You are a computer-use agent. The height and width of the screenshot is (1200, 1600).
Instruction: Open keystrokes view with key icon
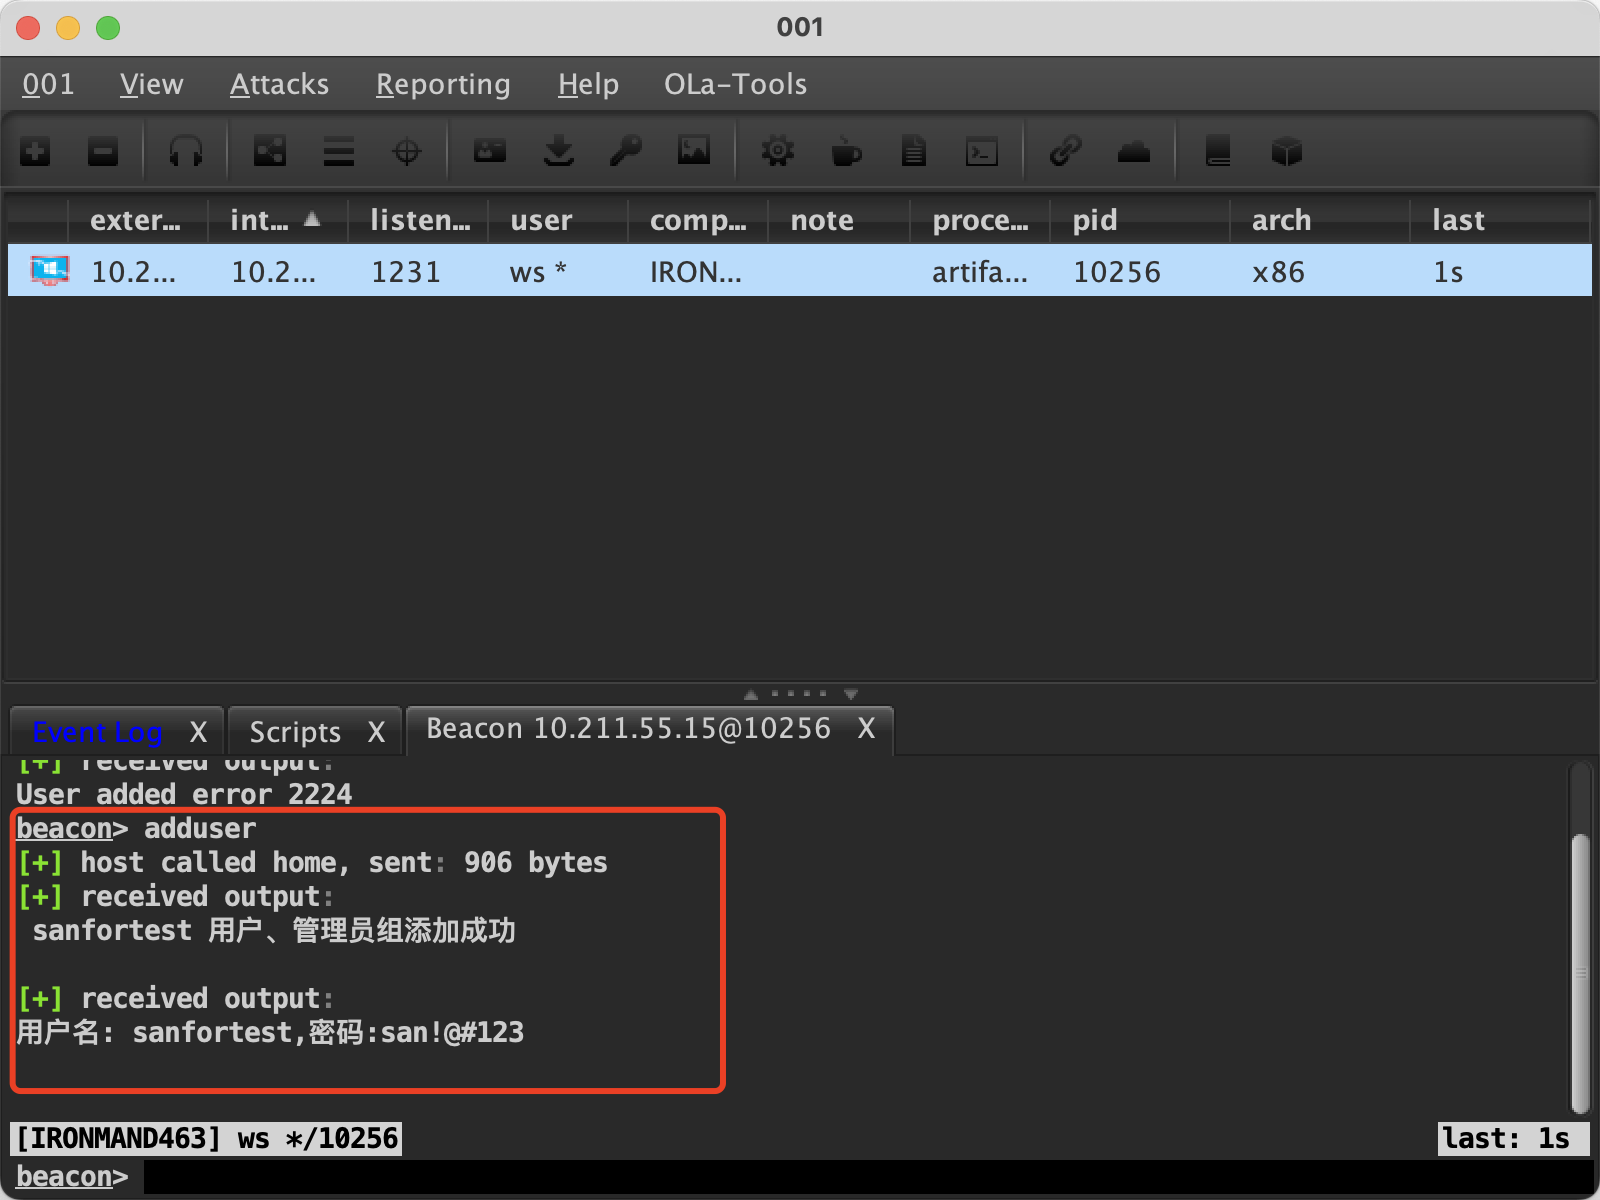point(626,152)
